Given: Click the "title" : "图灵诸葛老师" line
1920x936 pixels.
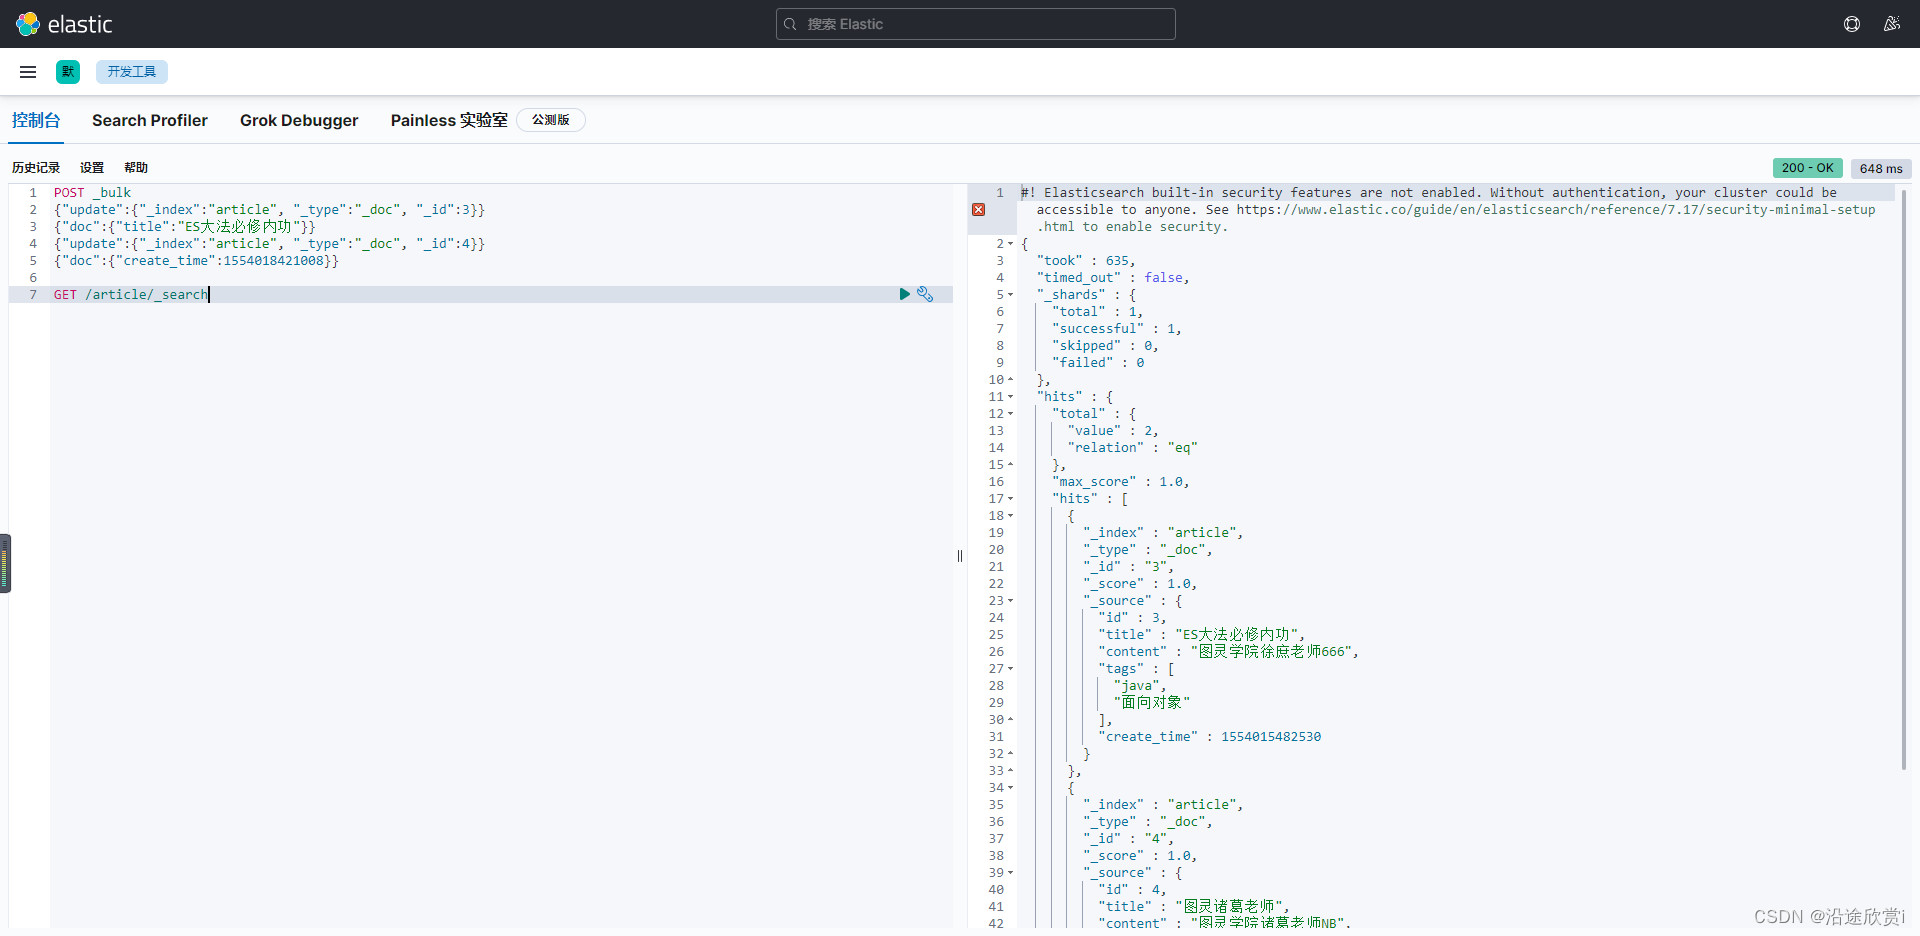Looking at the screenshot, I should 1194,907.
